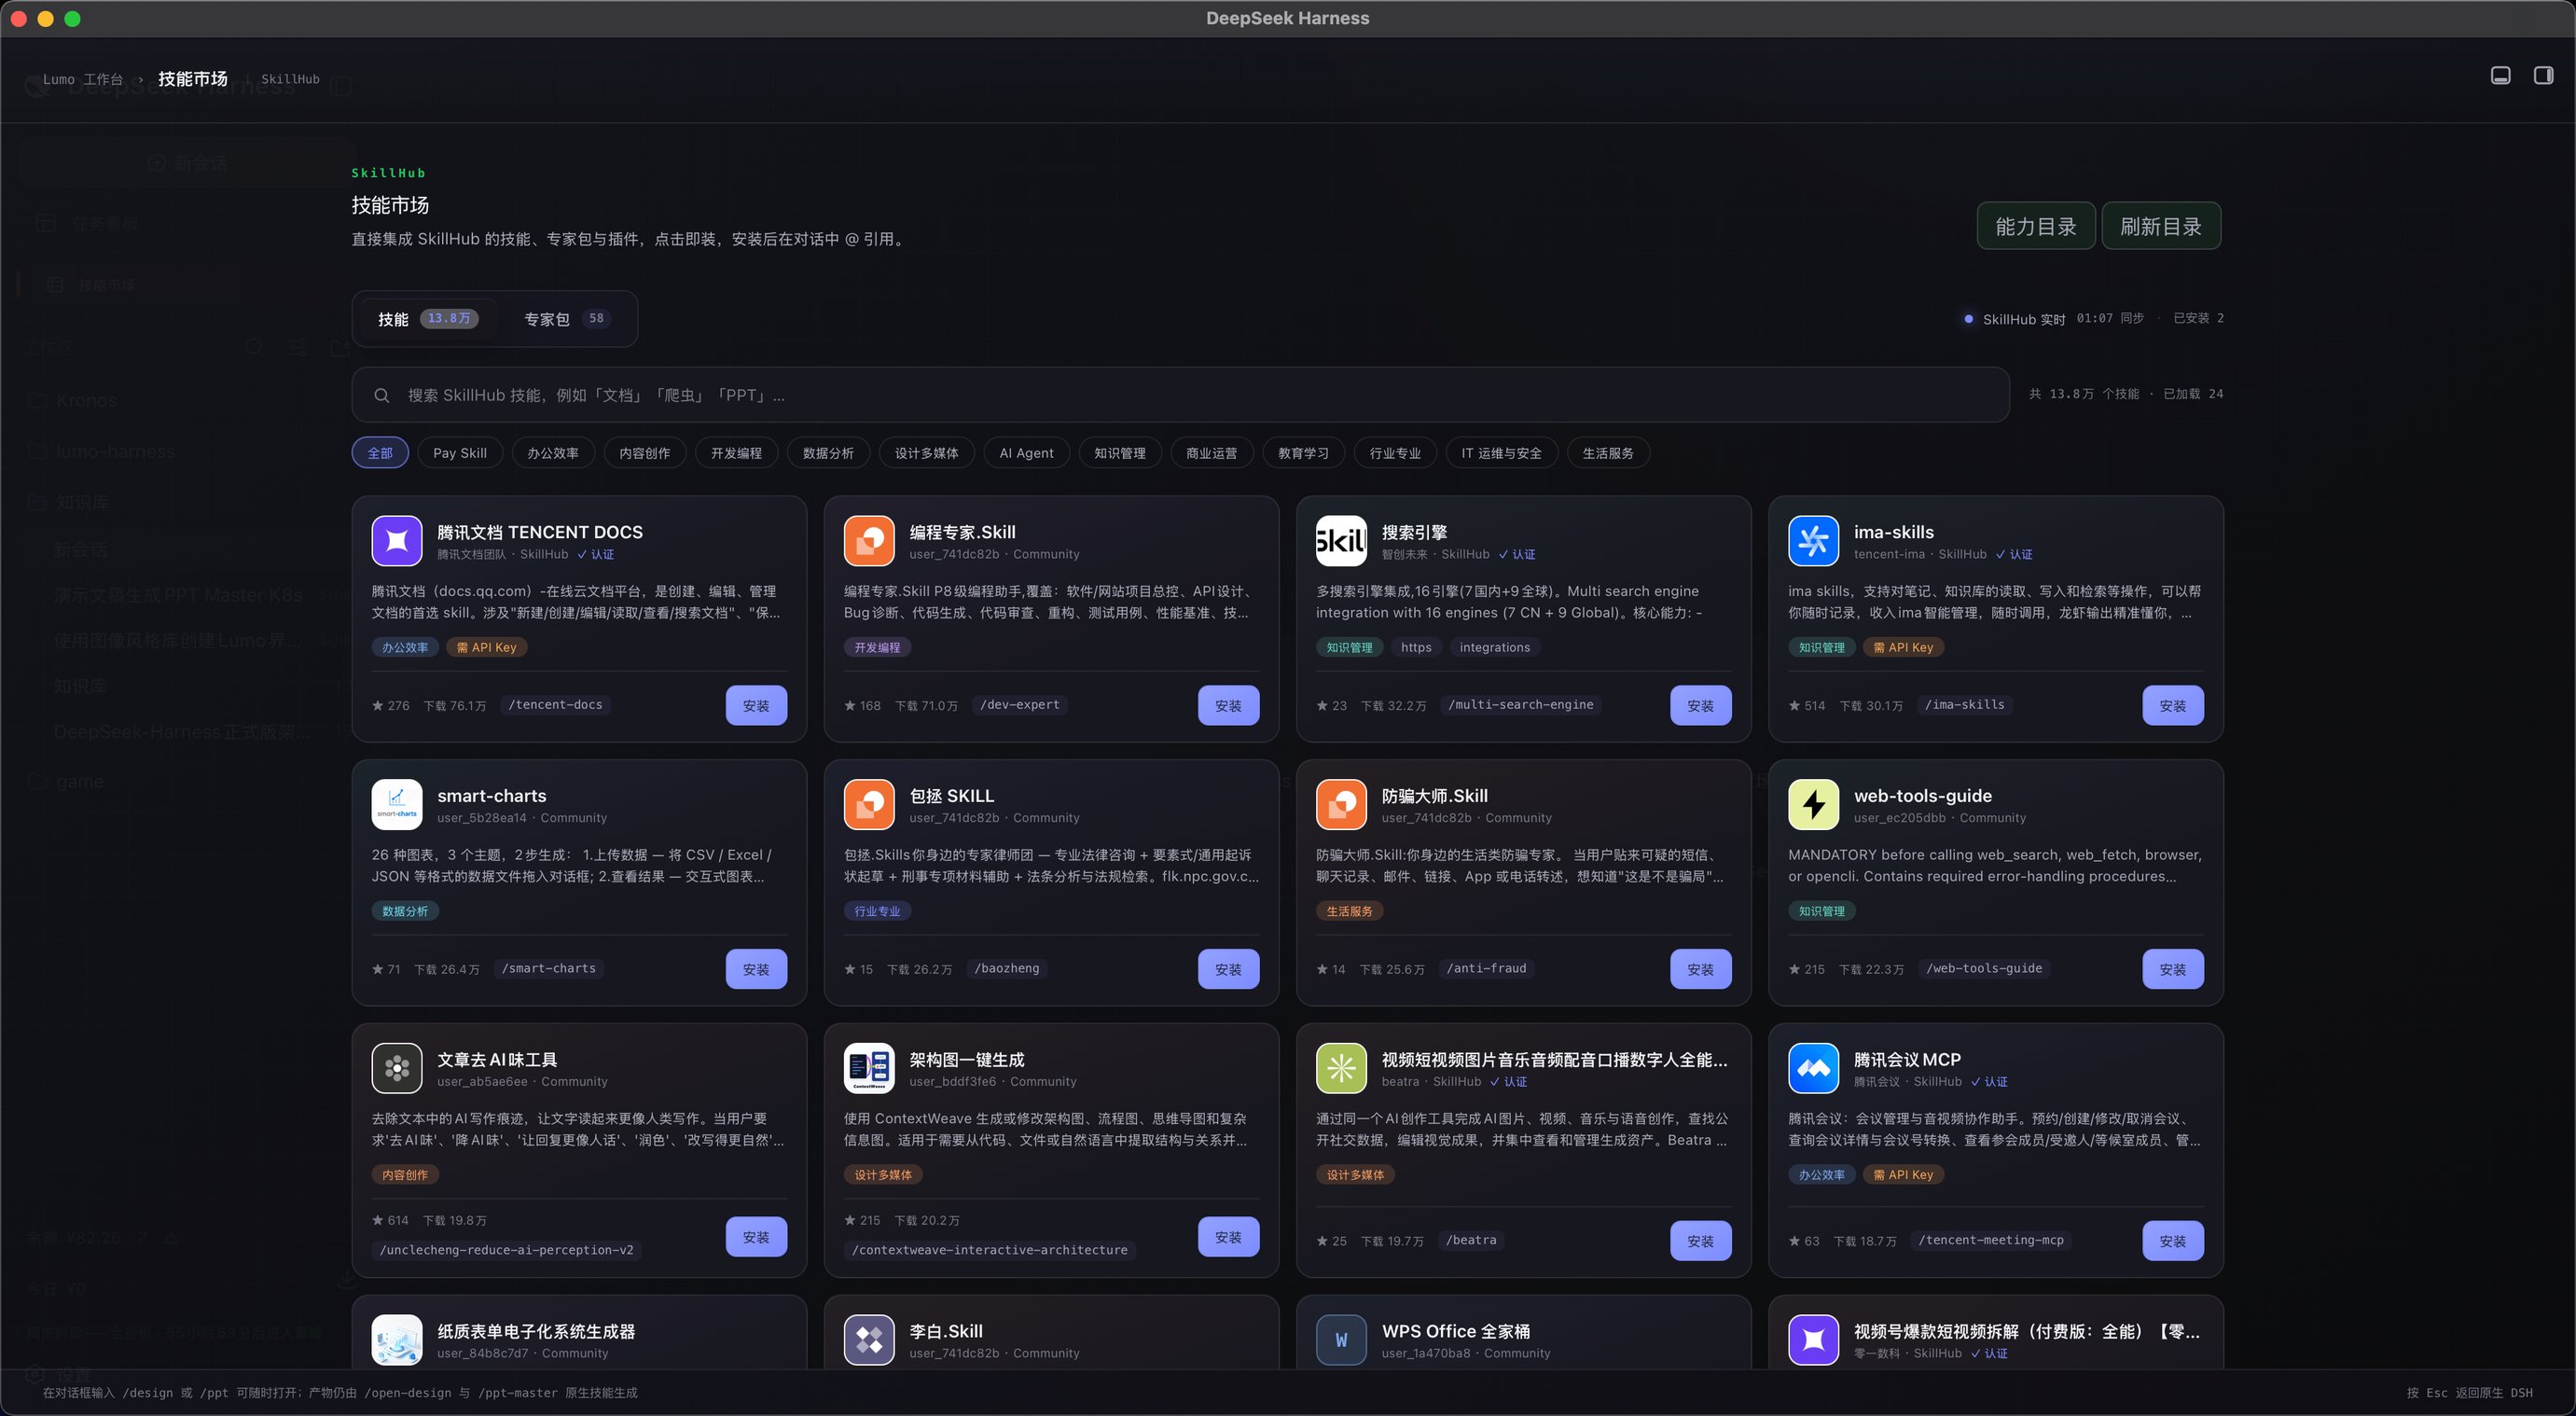Click the https tag on 搜索引擎 card
The width and height of the screenshot is (2576, 1416).
(1416, 648)
